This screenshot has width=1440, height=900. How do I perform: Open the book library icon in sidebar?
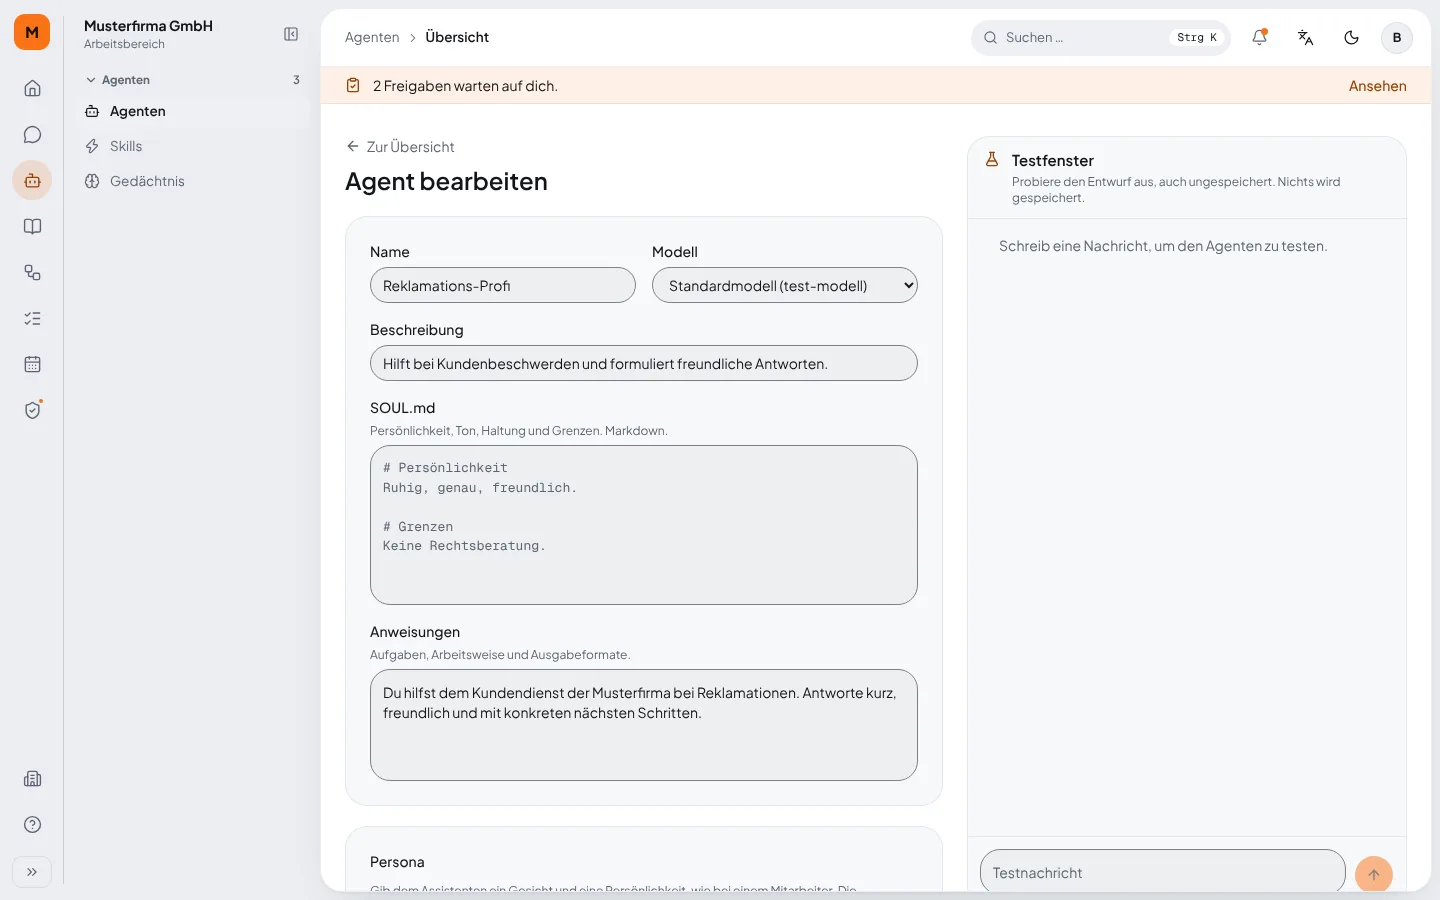point(32,226)
